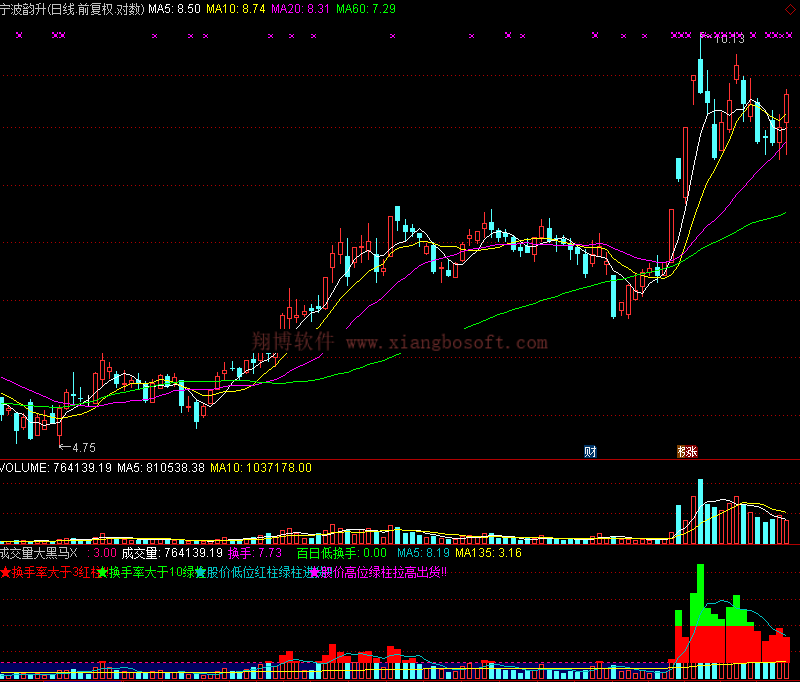Click the red diamond icon at top-right corner
The width and height of the screenshot is (800, 682).
point(792,8)
